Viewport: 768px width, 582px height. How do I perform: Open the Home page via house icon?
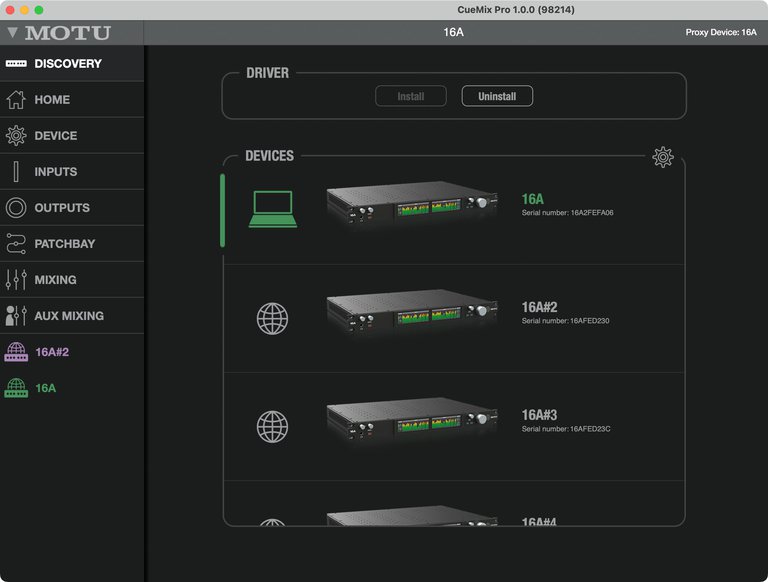click(16, 100)
